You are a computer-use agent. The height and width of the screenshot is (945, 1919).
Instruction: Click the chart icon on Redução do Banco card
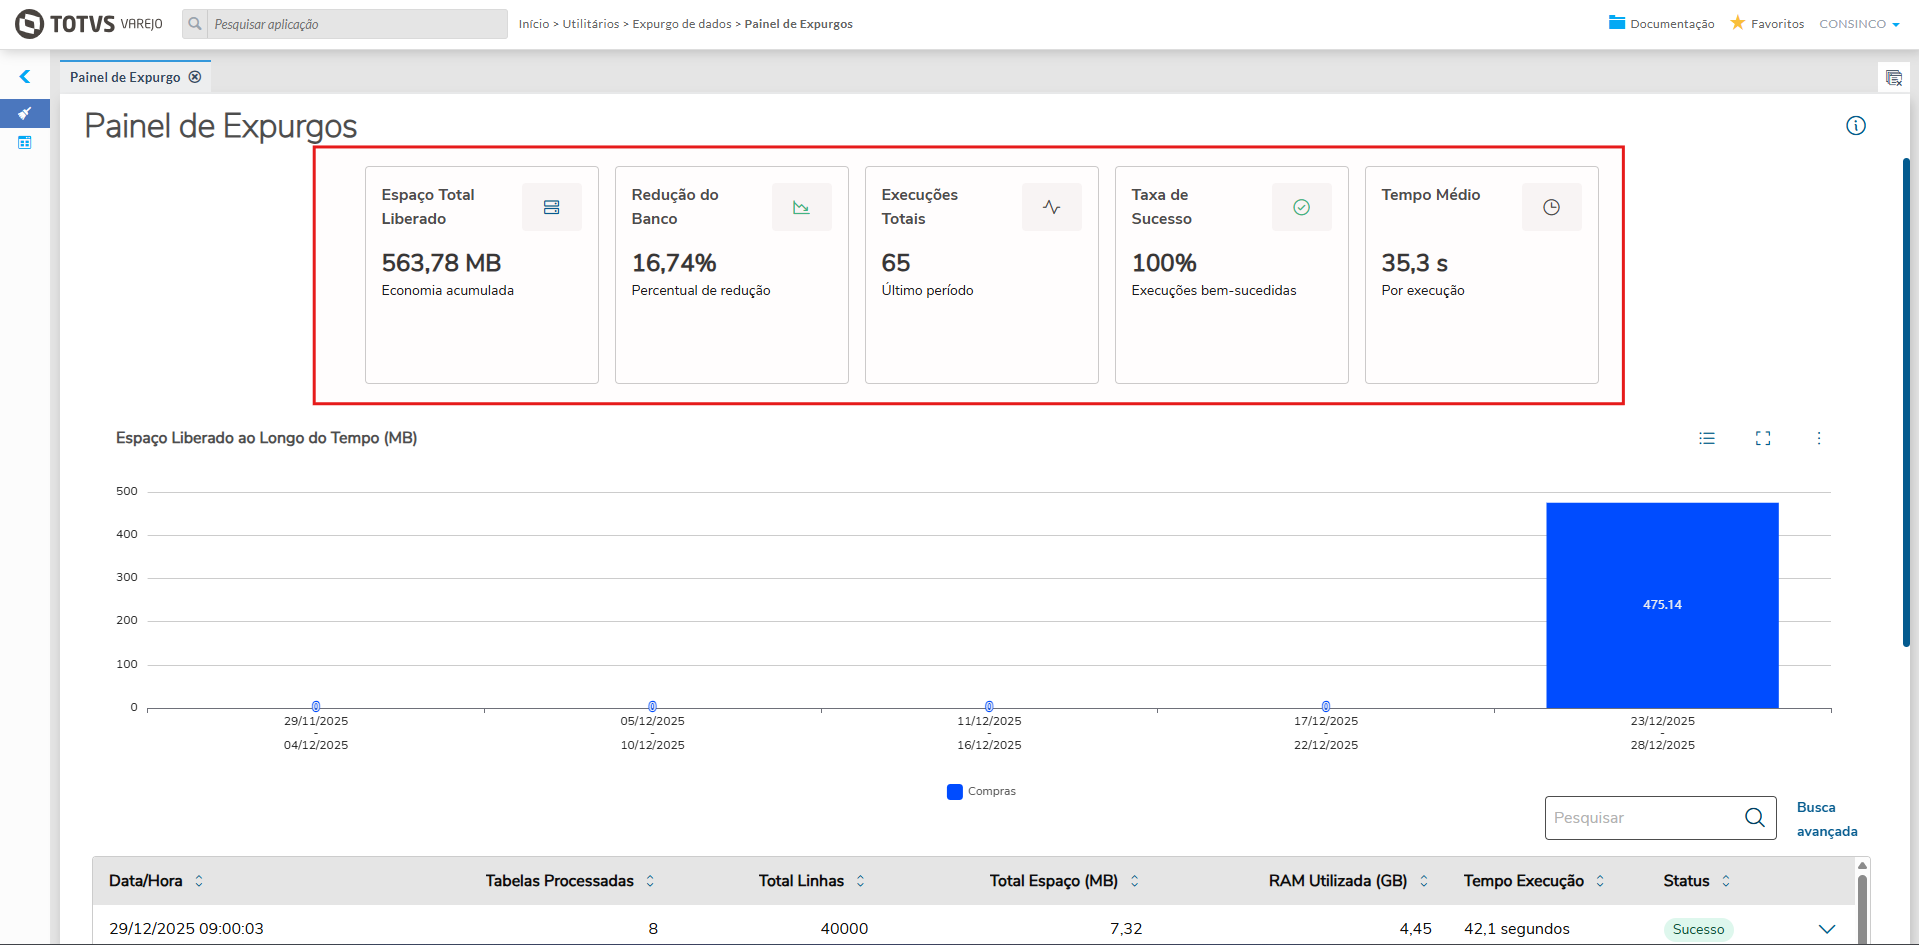coord(802,207)
